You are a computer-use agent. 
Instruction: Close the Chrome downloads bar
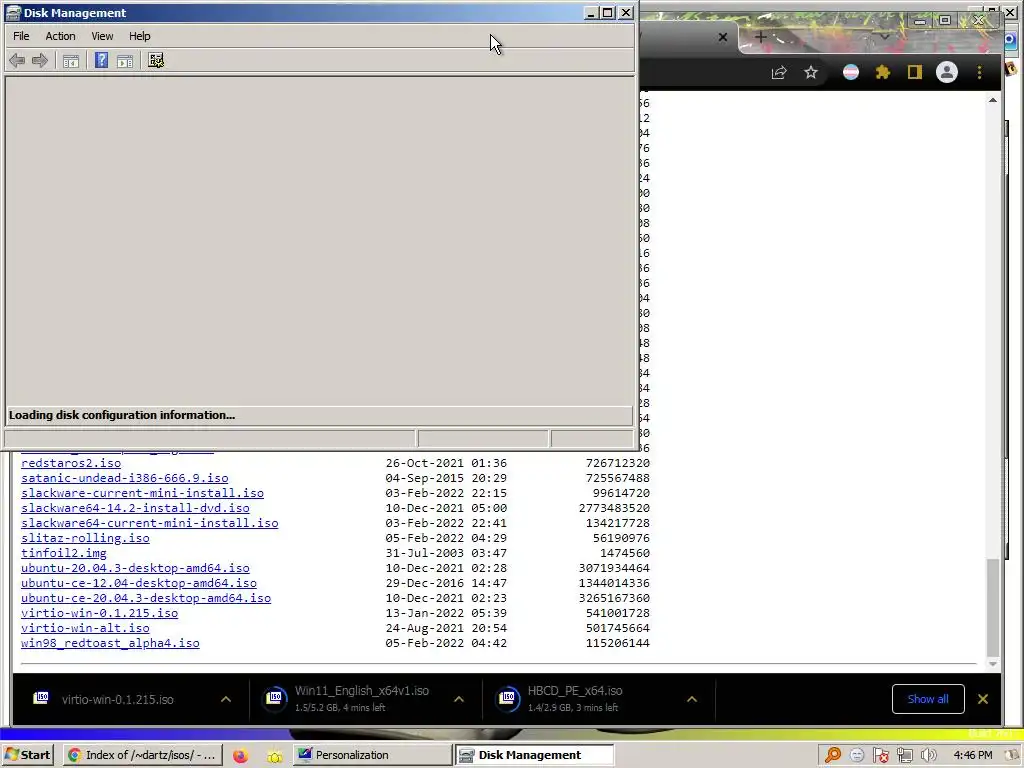(x=983, y=699)
